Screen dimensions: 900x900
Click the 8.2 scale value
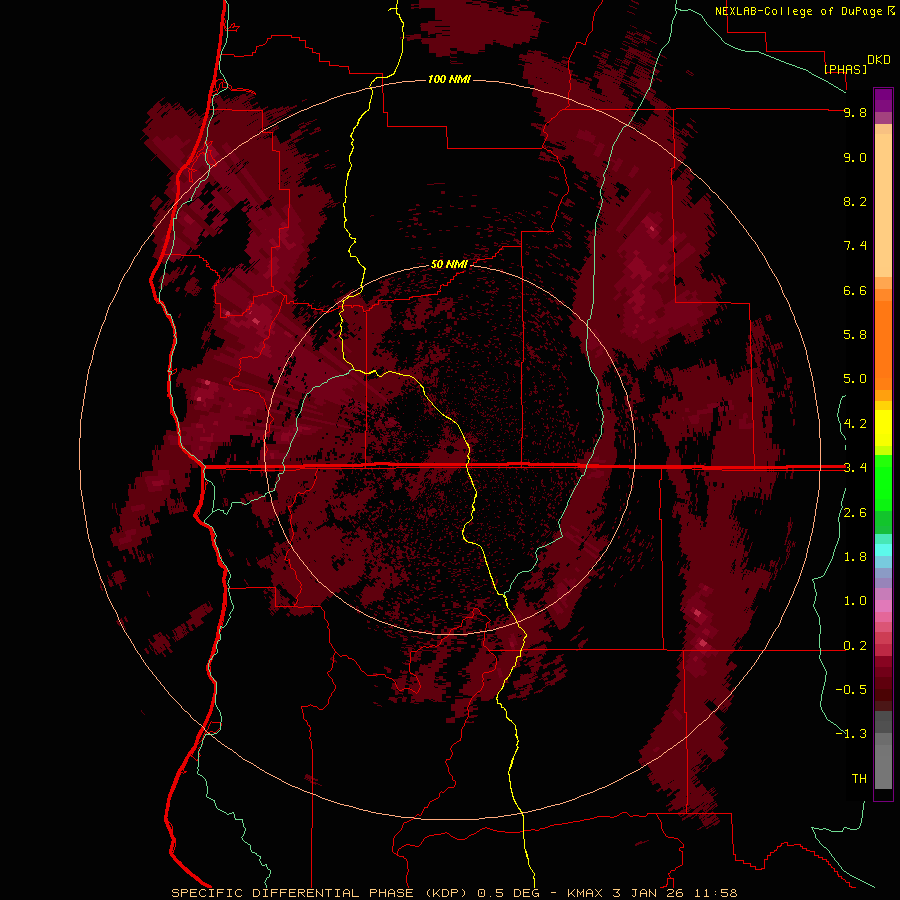tap(855, 201)
